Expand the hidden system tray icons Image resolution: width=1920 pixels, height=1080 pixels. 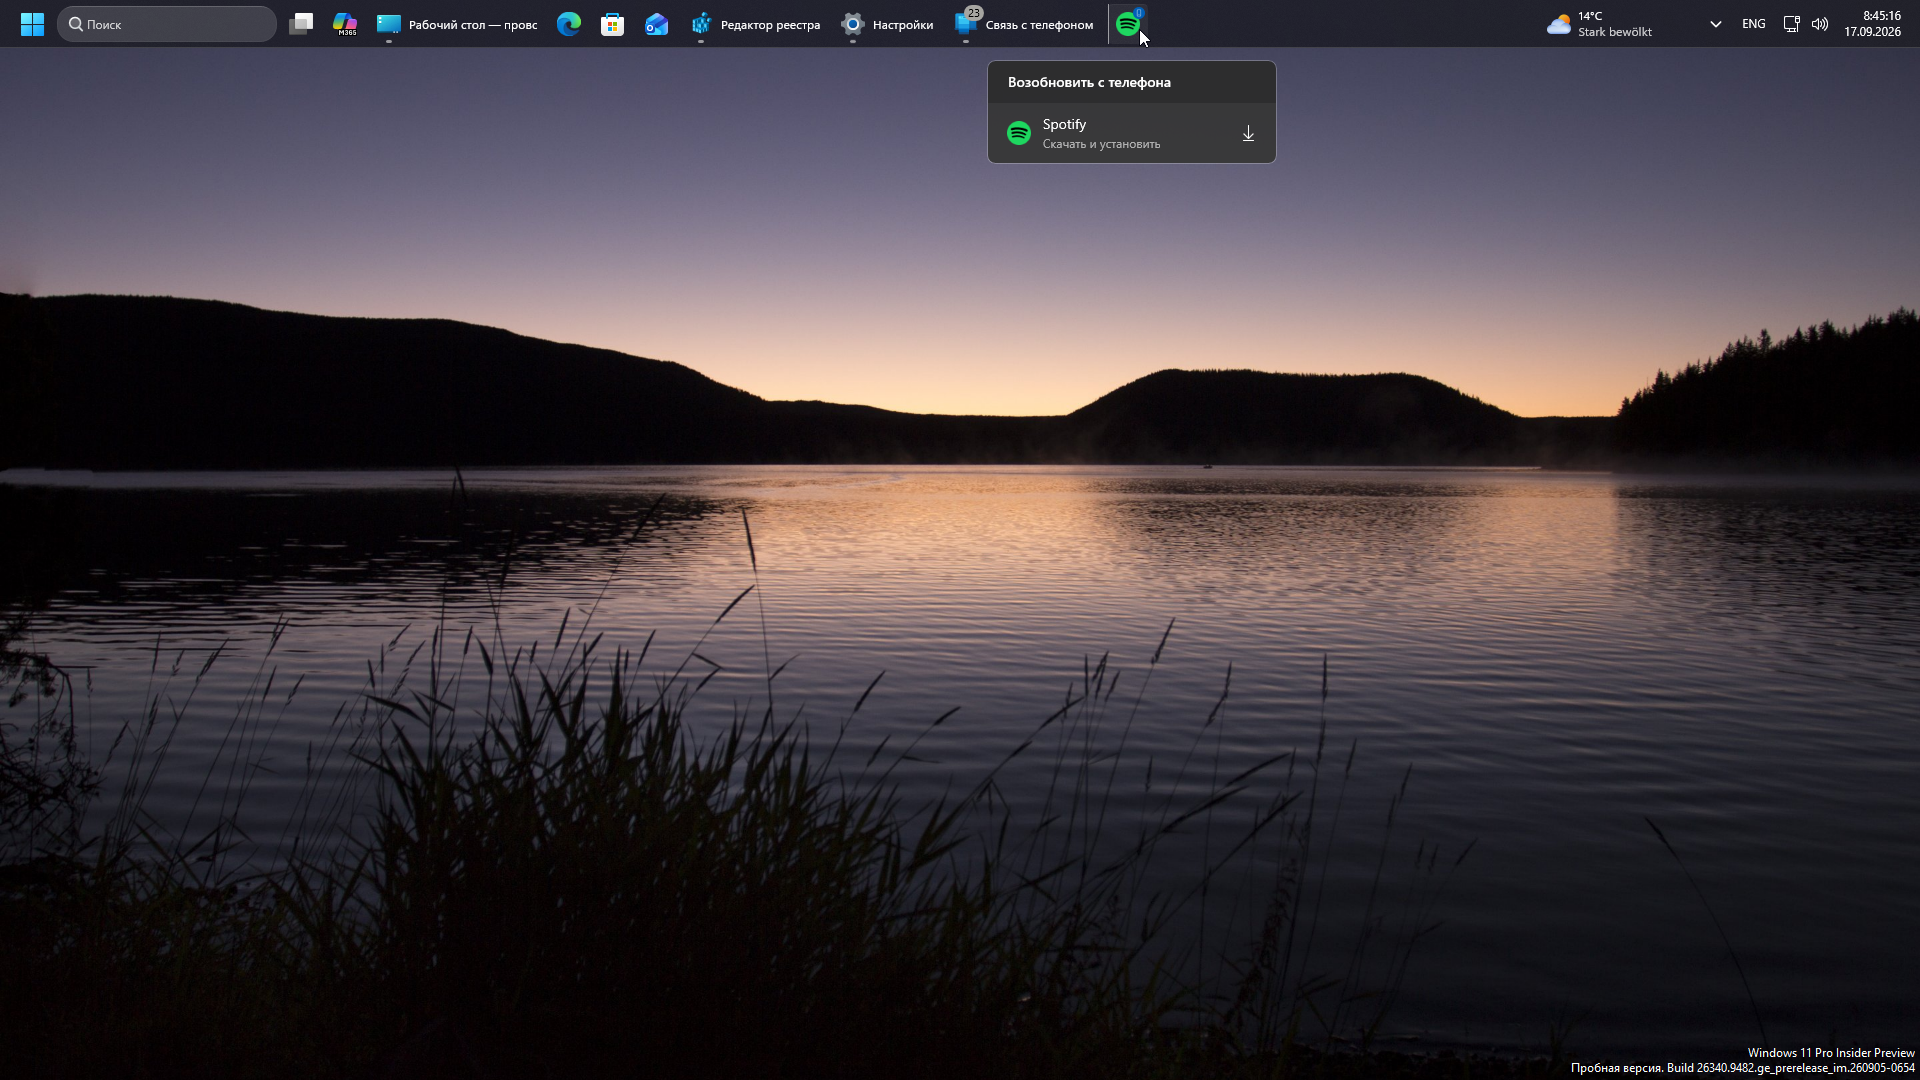point(1716,24)
